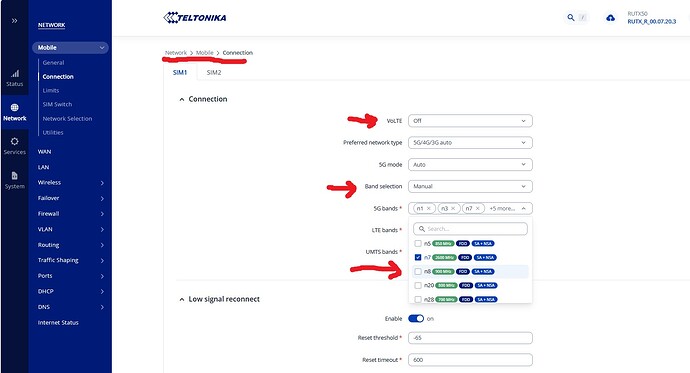The width and height of the screenshot is (690, 373).
Task: Collapse the 5G bands multi-select arrow
Action: pyautogui.click(x=524, y=208)
